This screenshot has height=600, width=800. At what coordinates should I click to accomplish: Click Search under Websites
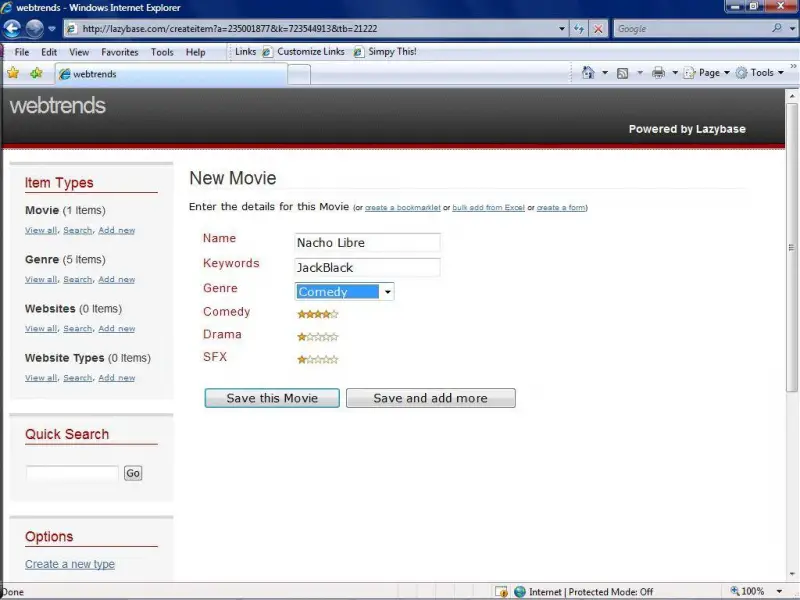[78, 329]
